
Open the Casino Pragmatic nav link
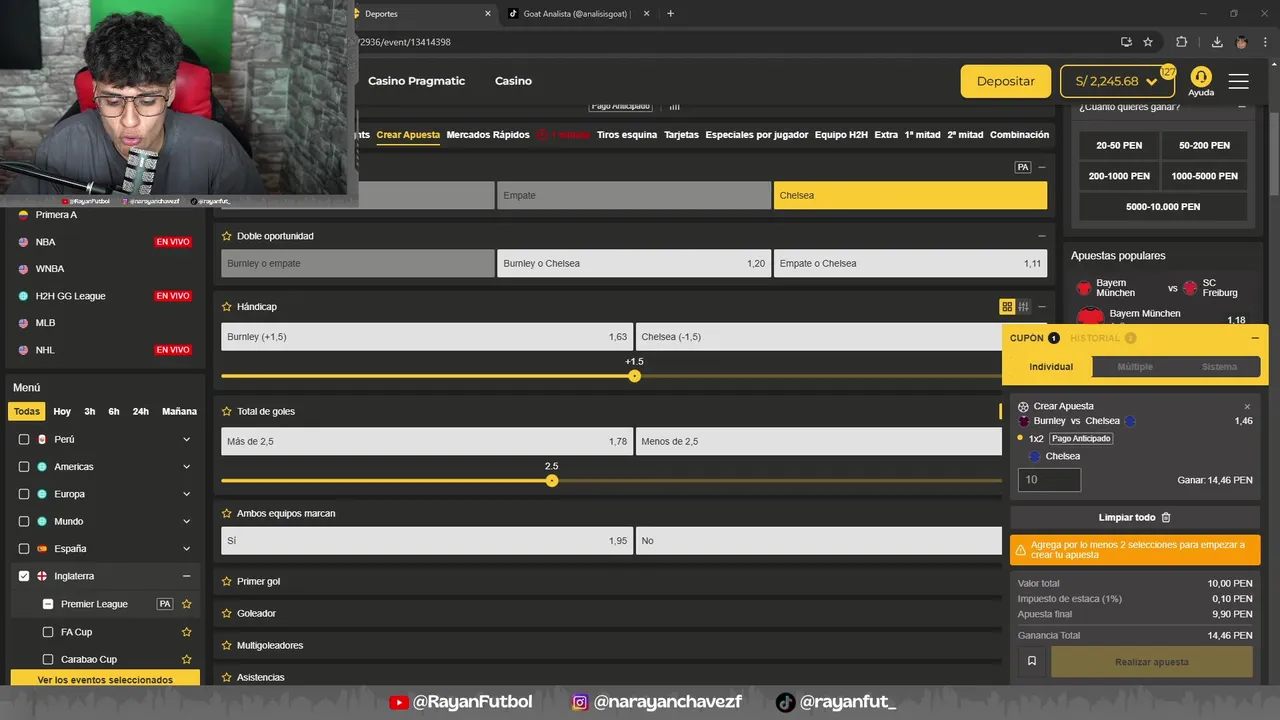[416, 81]
